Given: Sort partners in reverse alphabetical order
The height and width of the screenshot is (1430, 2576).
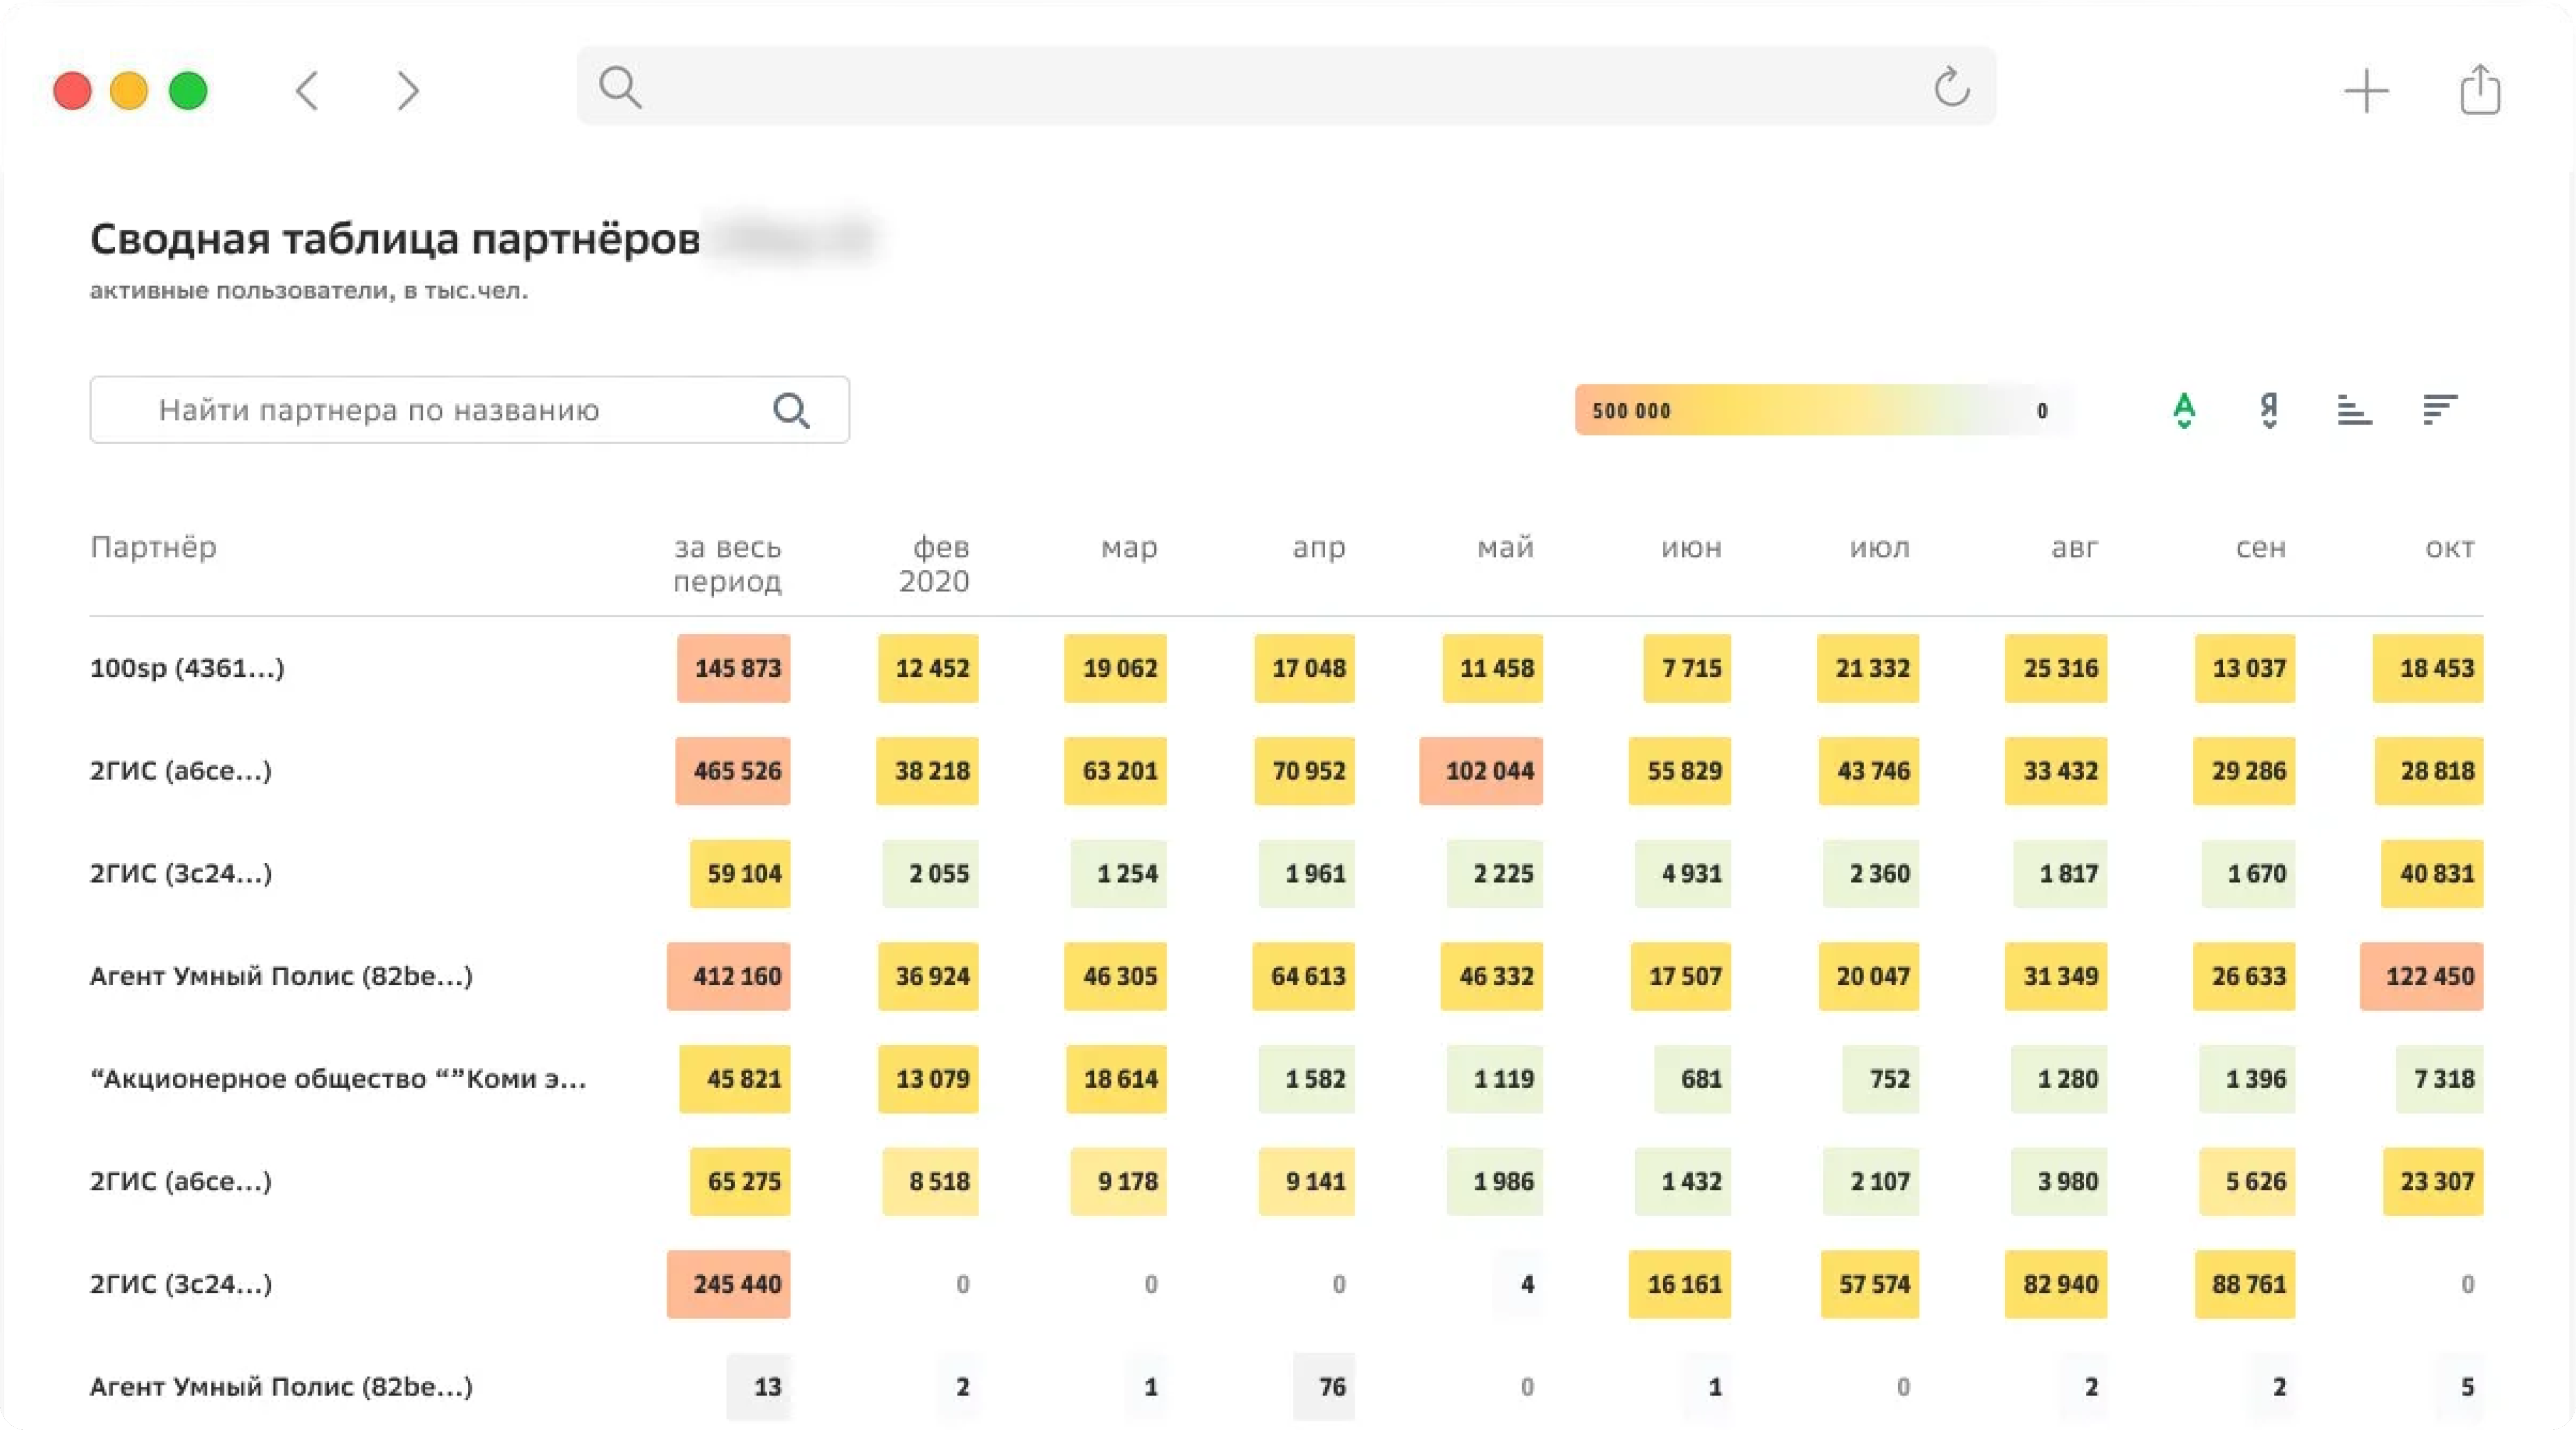Looking at the screenshot, I should [2269, 410].
